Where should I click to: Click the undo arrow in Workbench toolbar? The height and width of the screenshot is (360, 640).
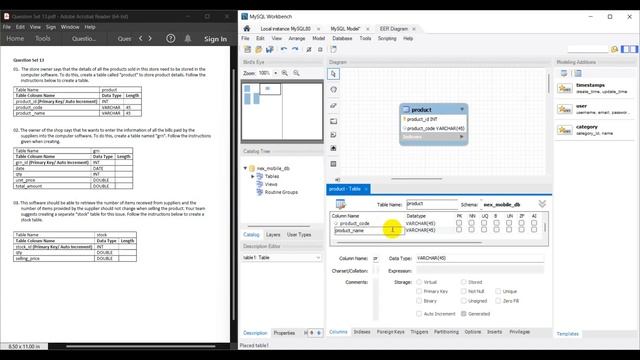[284, 49]
